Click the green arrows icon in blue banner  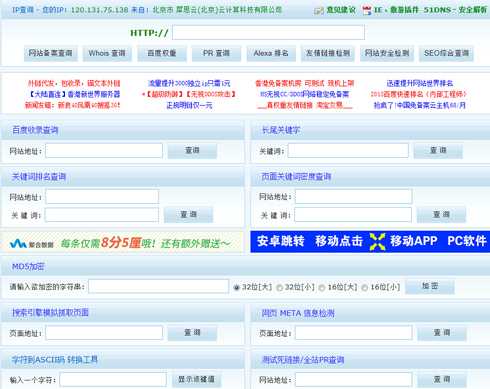pyautogui.click(x=377, y=241)
